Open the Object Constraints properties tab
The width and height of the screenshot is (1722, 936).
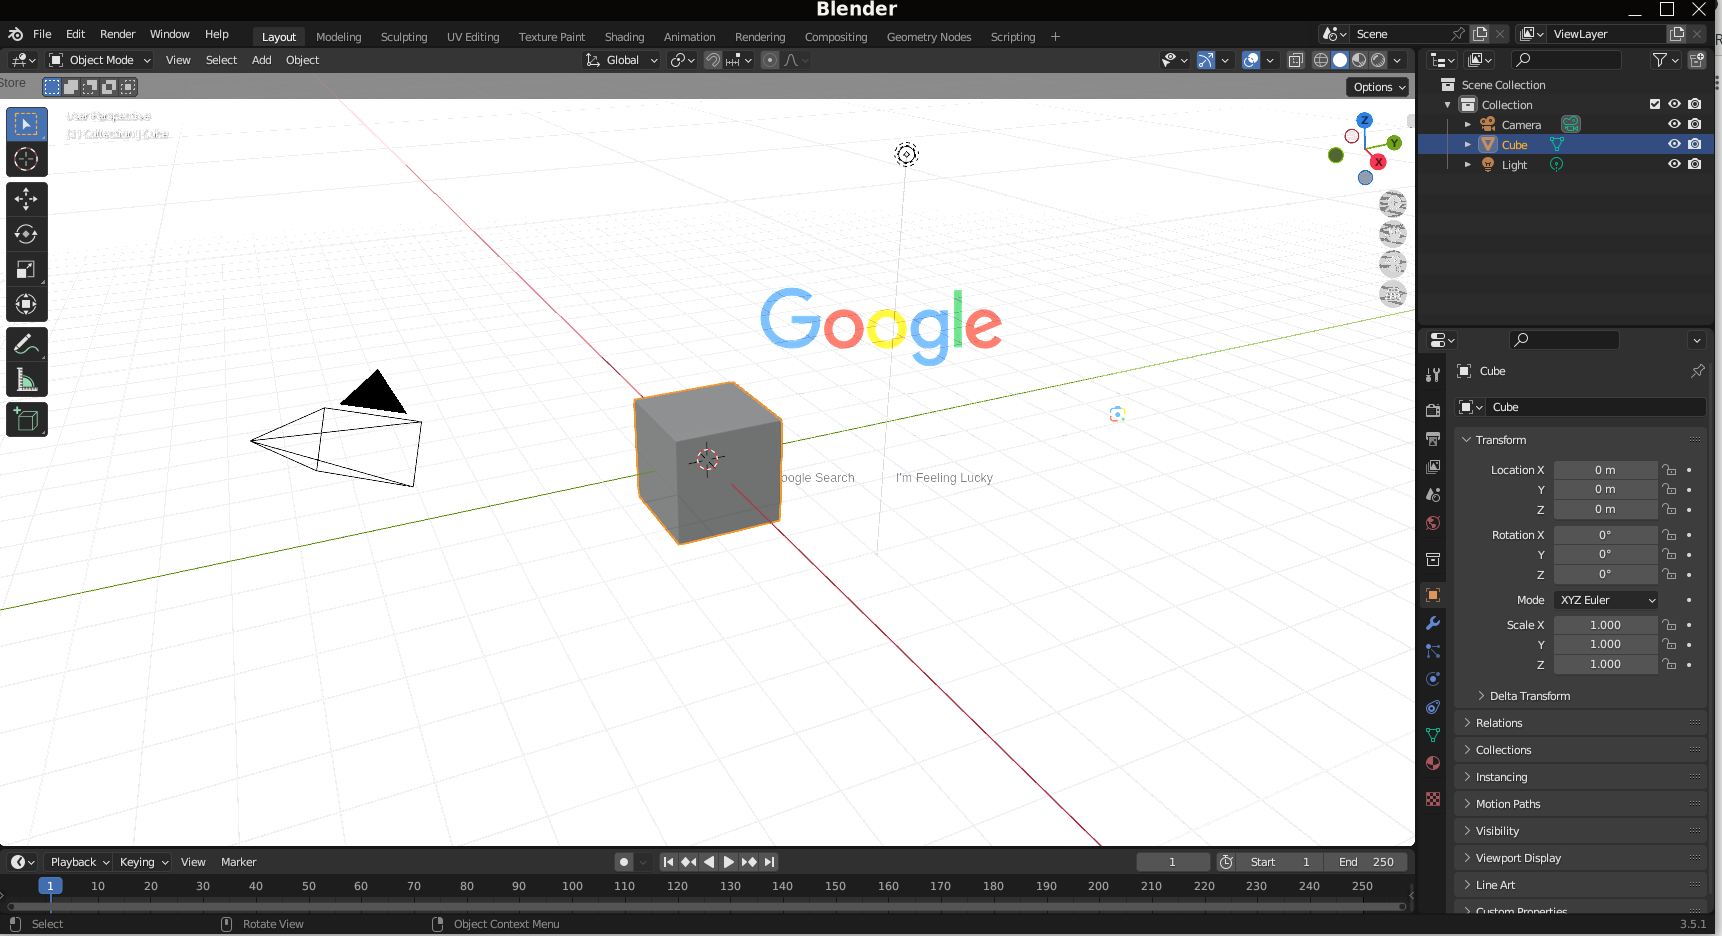1433,707
